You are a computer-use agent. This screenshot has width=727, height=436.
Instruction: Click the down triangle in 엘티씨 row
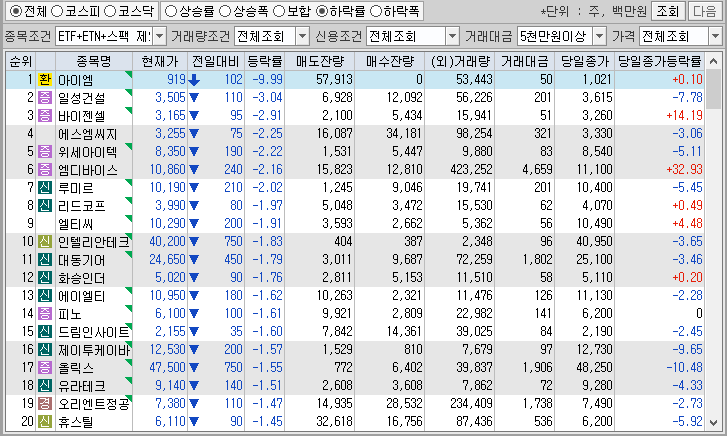tap(194, 224)
